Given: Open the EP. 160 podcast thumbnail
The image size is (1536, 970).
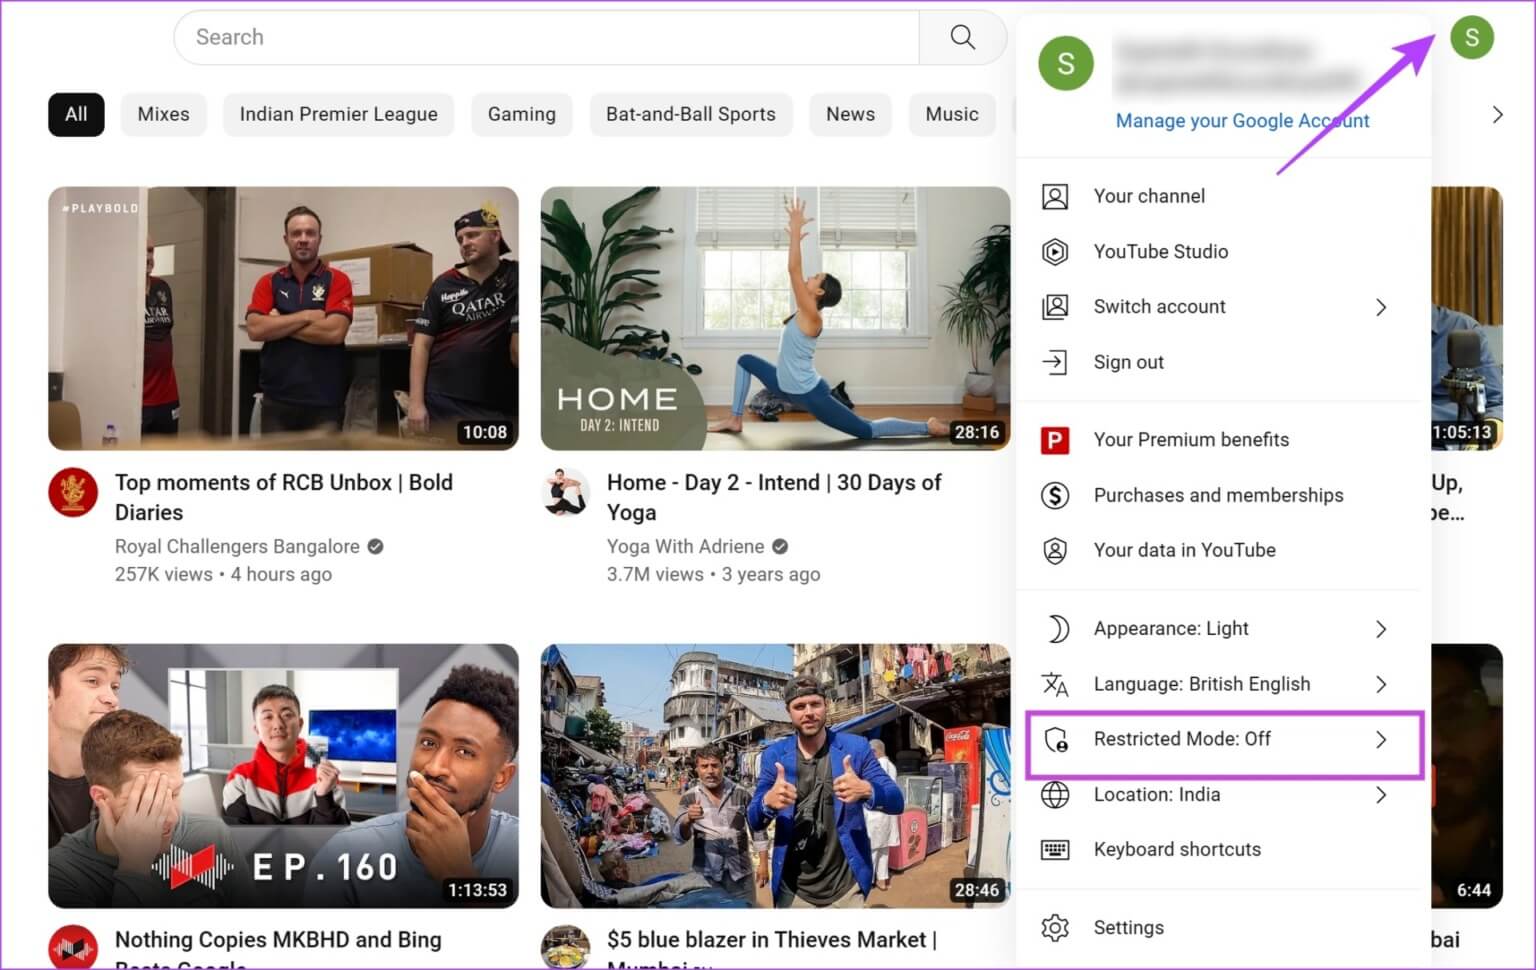Looking at the screenshot, I should [x=283, y=776].
